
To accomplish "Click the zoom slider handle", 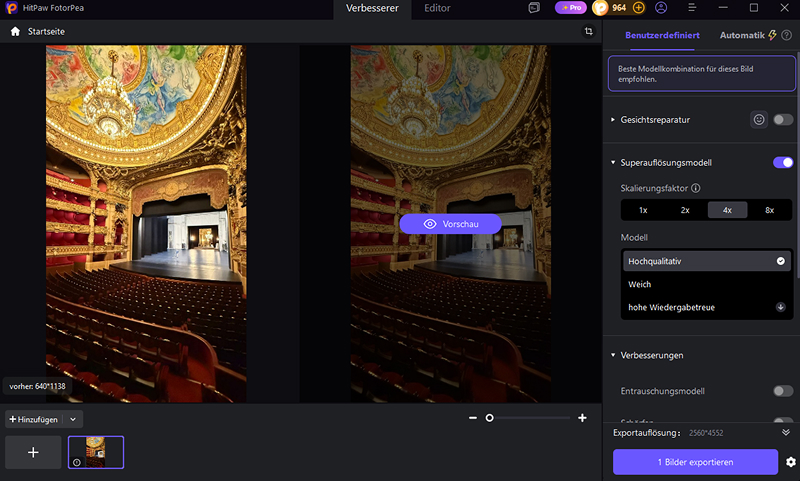I will (x=489, y=418).
